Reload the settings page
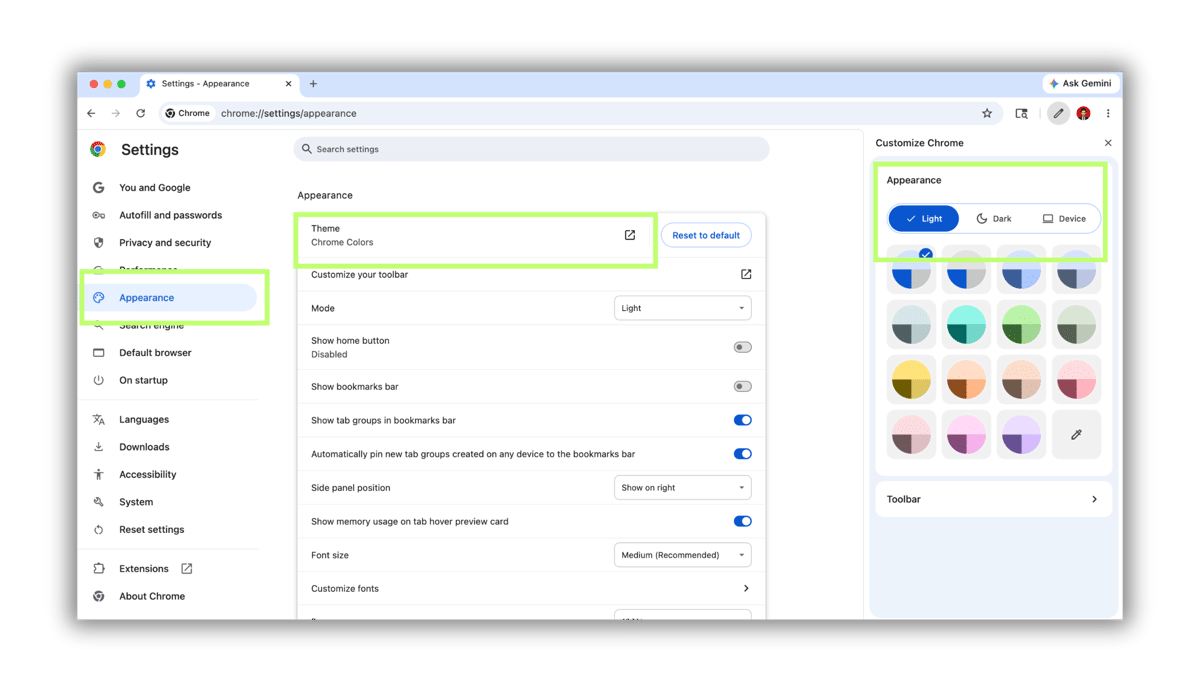Image resolution: width=1200 pixels, height=698 pixels. 141,113
